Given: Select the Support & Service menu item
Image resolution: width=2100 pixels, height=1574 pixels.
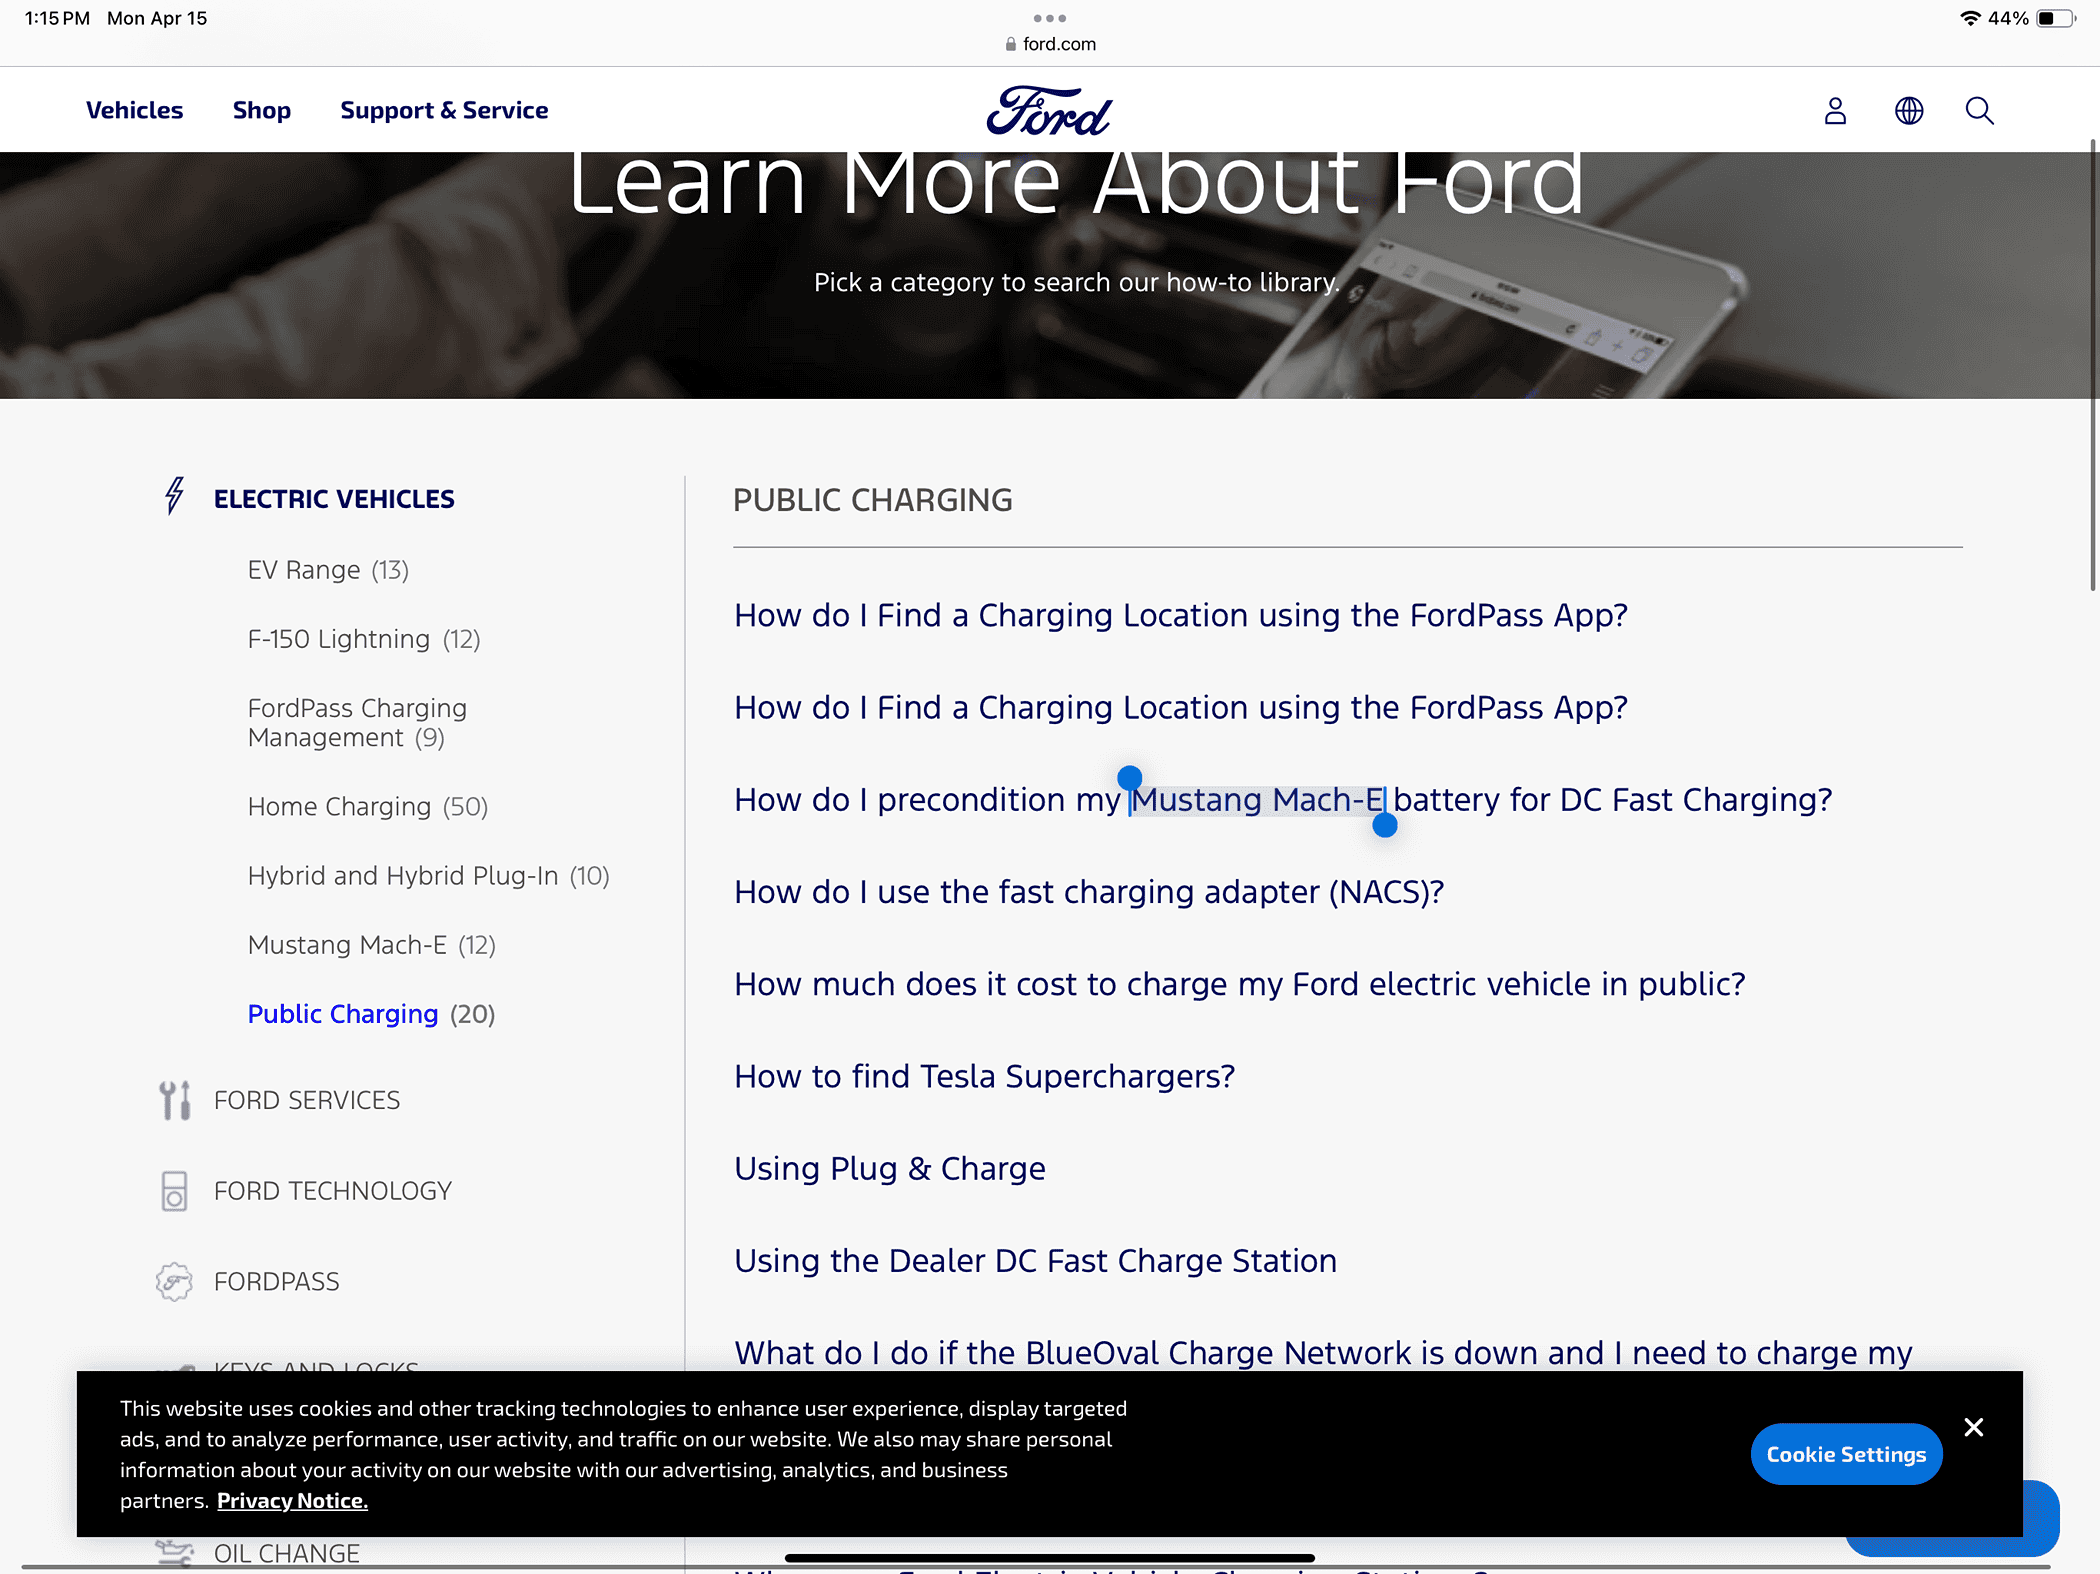Looking at the screenshot, I should pos(443,109).
